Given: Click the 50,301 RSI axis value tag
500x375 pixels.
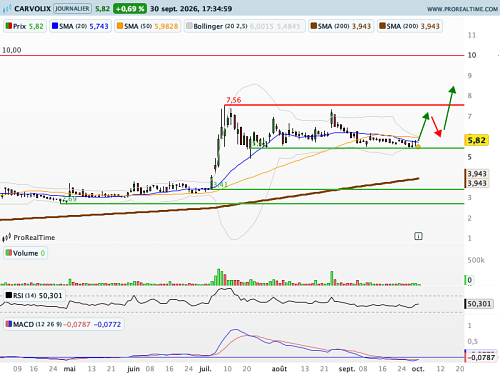Looking at the screenshot, I should coord(479,304).
